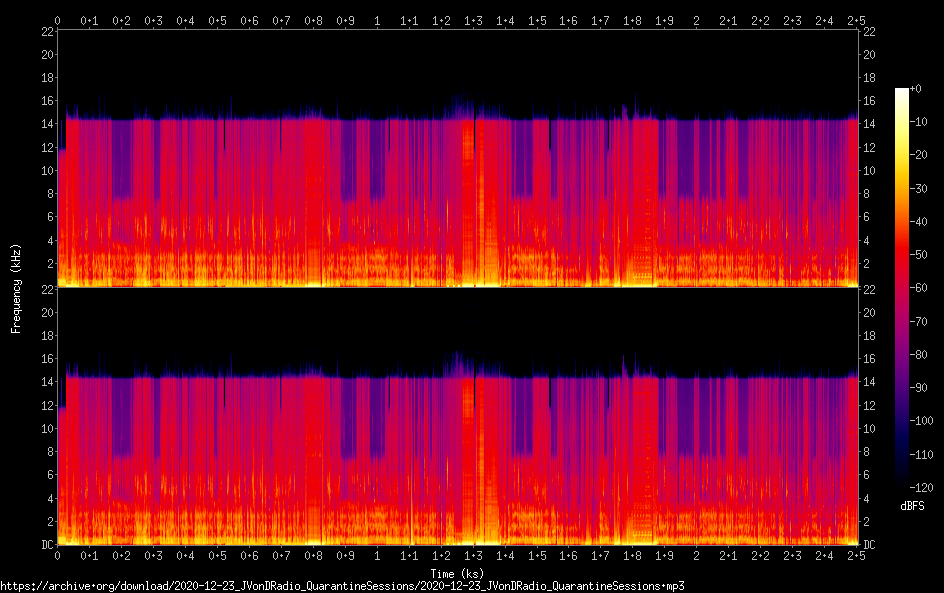Click the "0.9" tick on the top time axis
944x593 pixels.
(x=345, y=20)
